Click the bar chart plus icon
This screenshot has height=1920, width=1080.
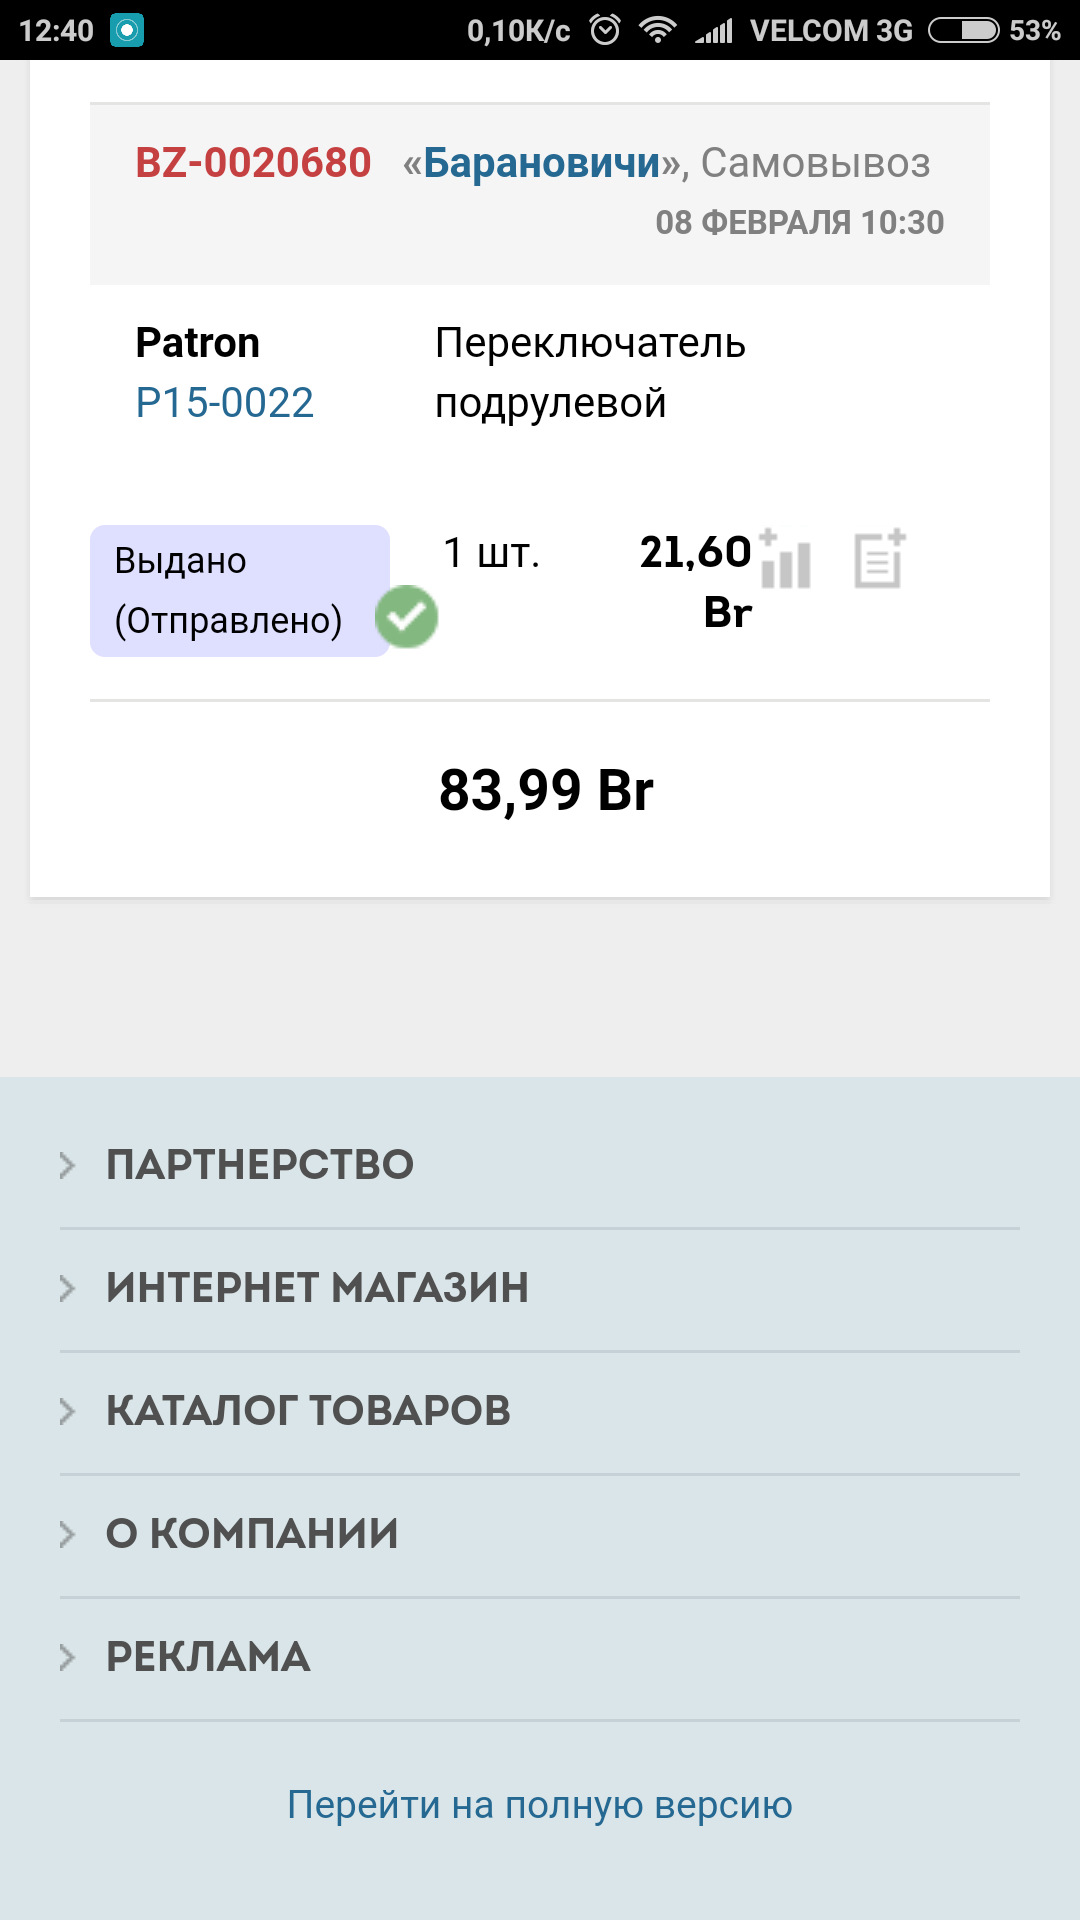(785, 560)
